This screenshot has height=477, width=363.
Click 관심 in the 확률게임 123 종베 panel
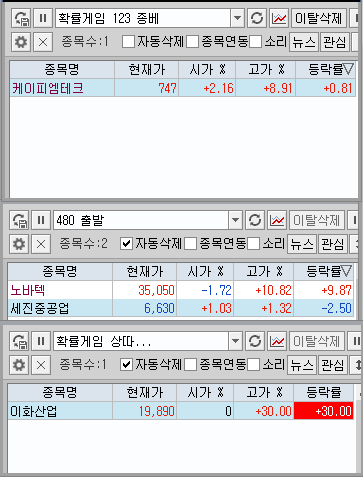[x=335, y=42]
